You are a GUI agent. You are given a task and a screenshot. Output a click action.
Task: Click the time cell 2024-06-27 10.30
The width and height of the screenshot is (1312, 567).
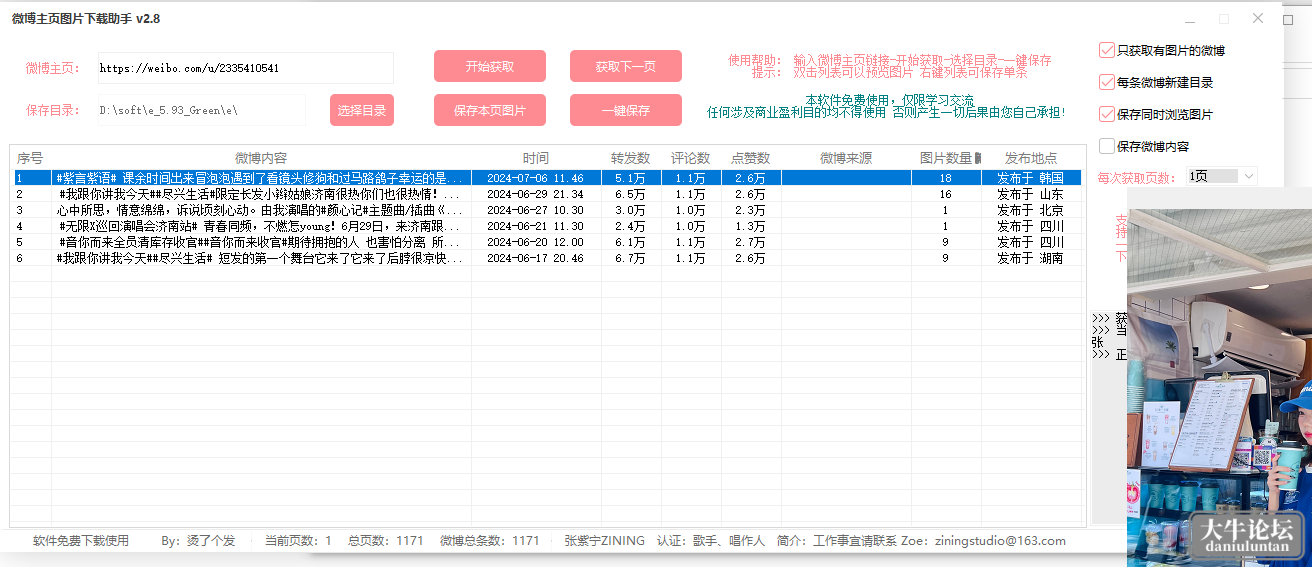pyautogui.click(x=535, y=210)
